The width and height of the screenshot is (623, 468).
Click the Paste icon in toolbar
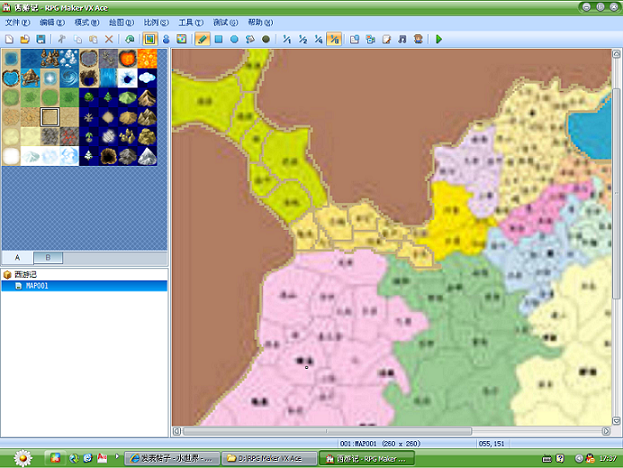[93, 39]
